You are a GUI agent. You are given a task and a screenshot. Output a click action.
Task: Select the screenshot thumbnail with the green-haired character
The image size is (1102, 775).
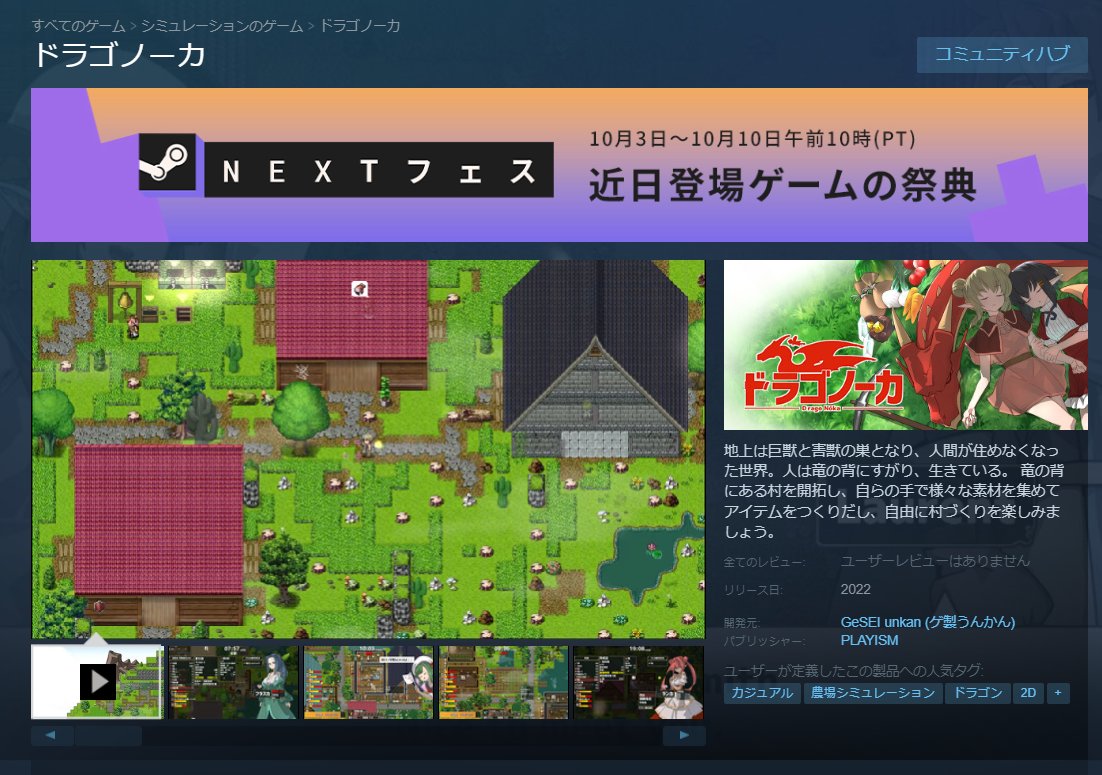point(368,682)
